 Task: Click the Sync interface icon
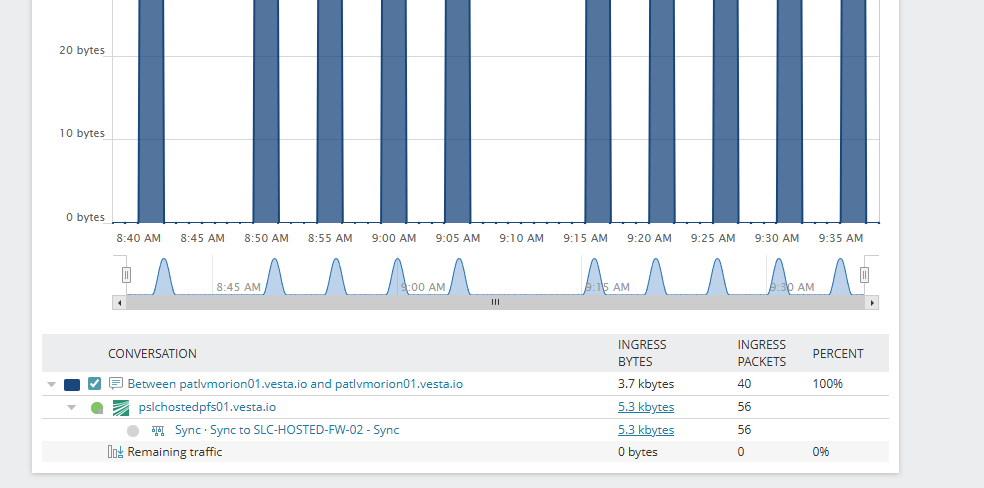[x=157, y=431]
